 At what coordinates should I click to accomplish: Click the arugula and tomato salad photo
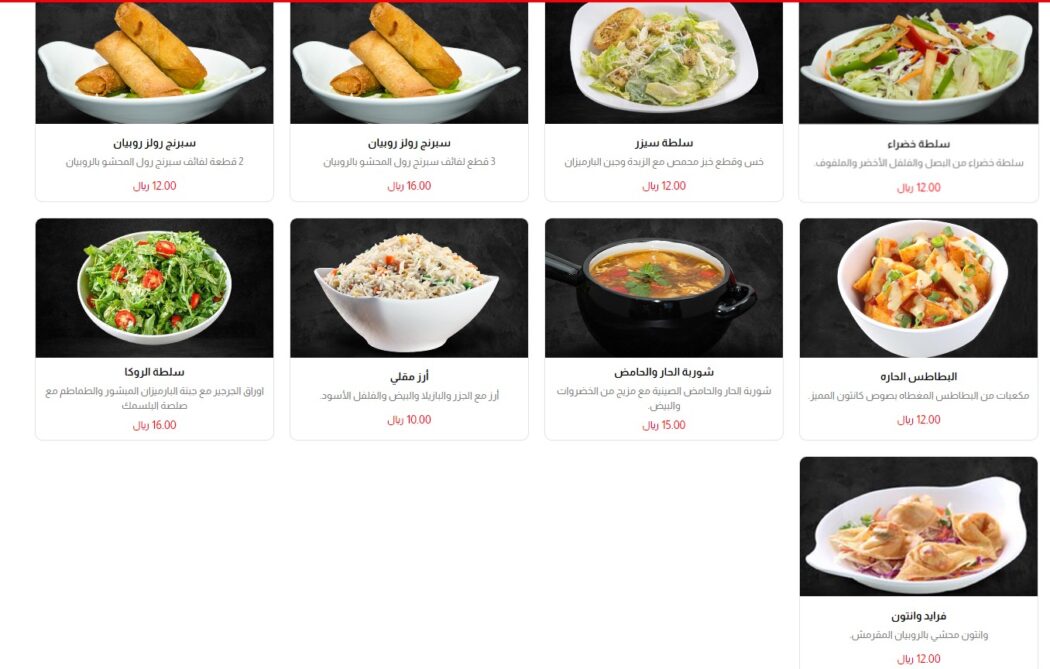point(155,288)
